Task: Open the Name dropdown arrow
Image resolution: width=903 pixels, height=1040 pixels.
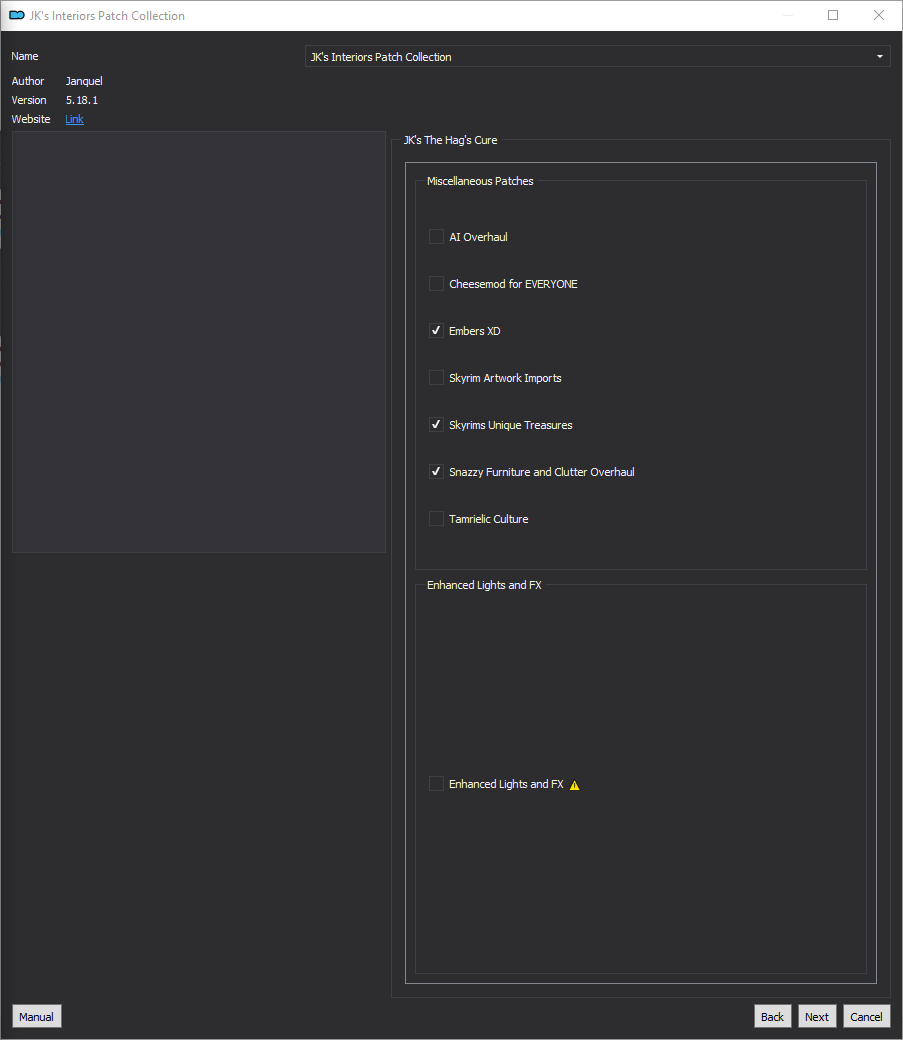Action: pyautogui.click(x=880, y=57)
